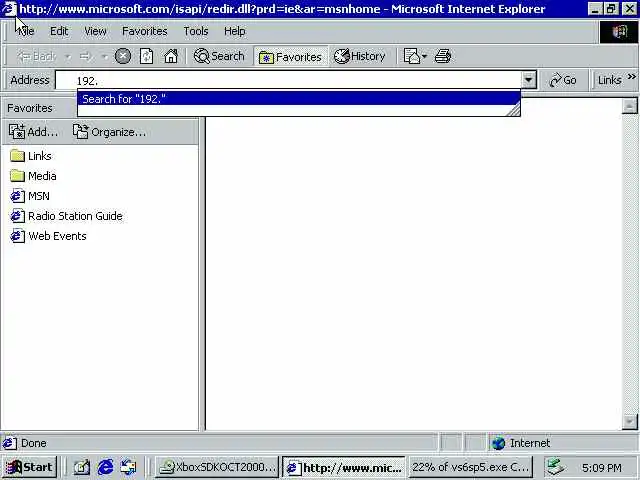Image resolution: width=640 pixels, height=480 pixels.
Task: Open the Tools menu
Action: point(196,31)
